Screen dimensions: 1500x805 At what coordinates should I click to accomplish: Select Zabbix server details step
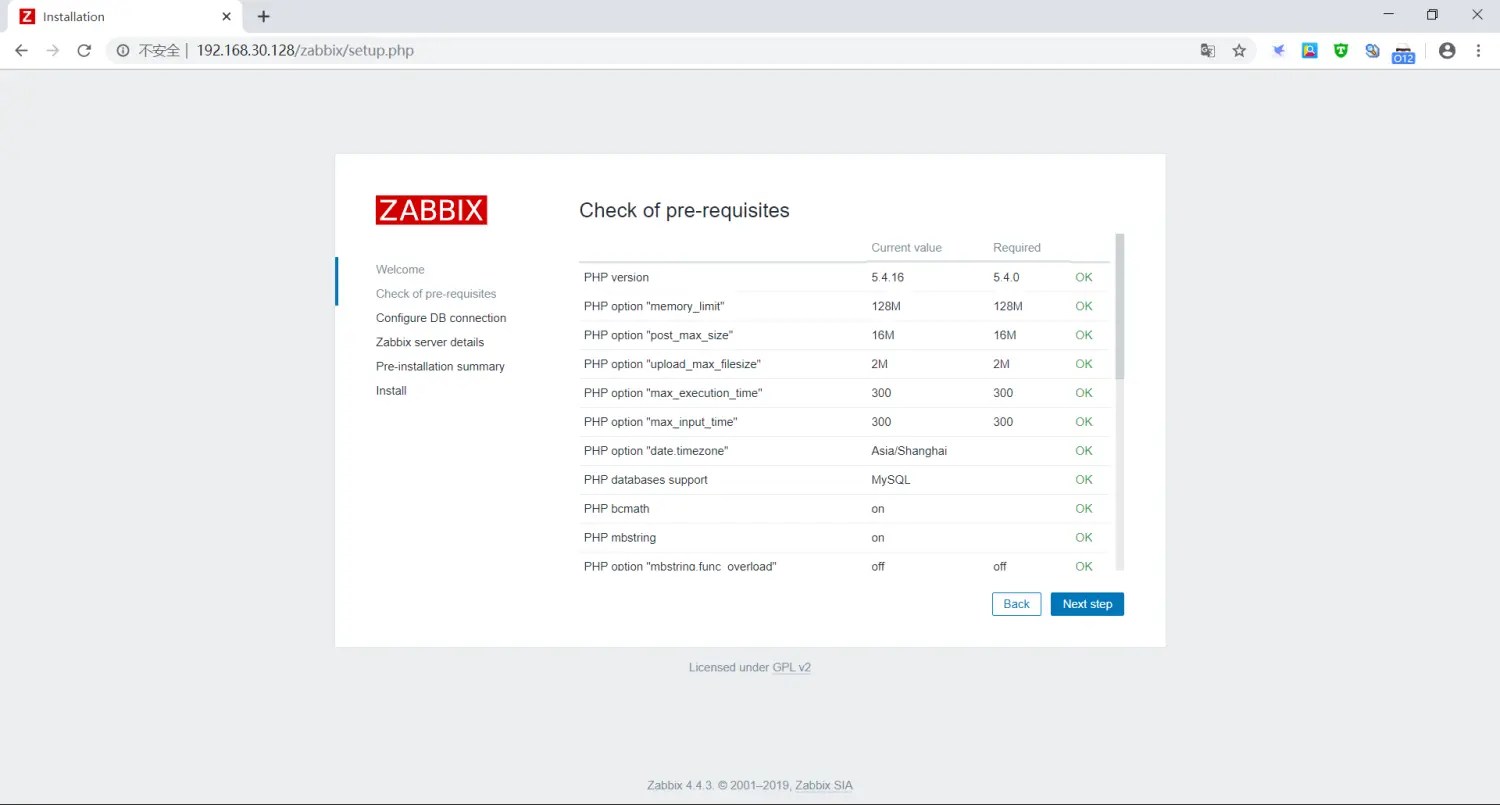[430, 342]
